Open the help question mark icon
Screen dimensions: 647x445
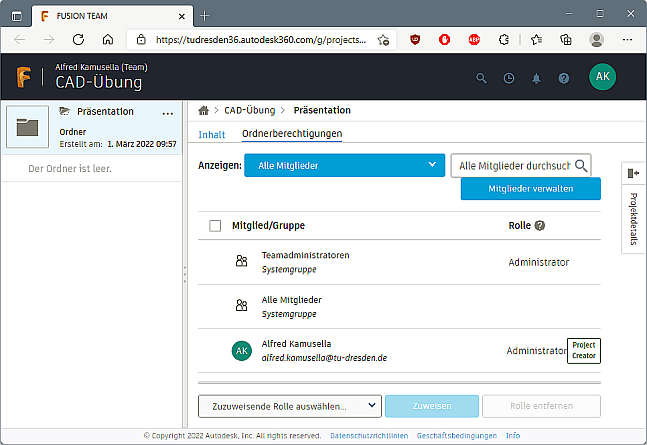pyautogui.click(x=564, y=78)
